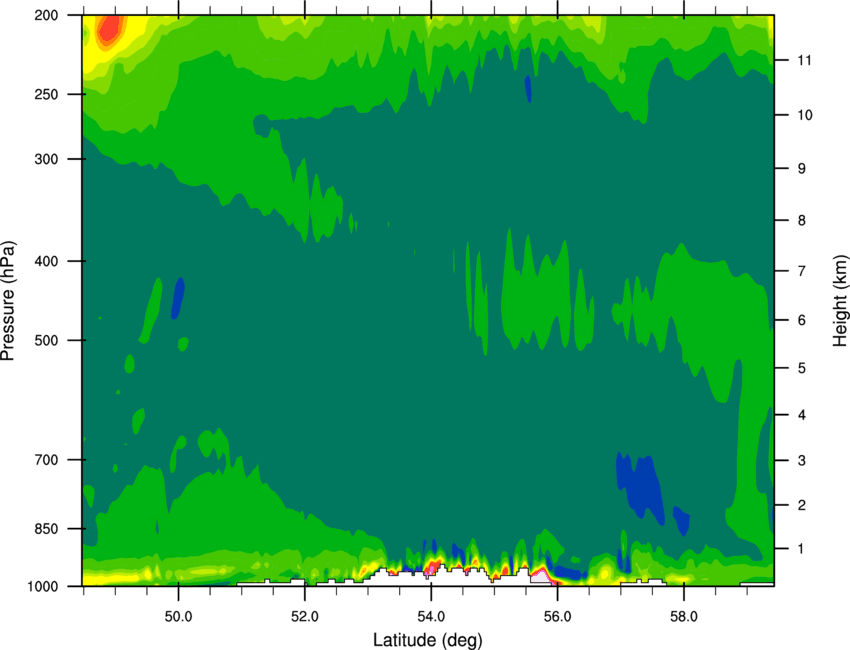Click the red maximum near 200 hPa
This screenshot has width=850, height=650.
click(x=110, y=29)
